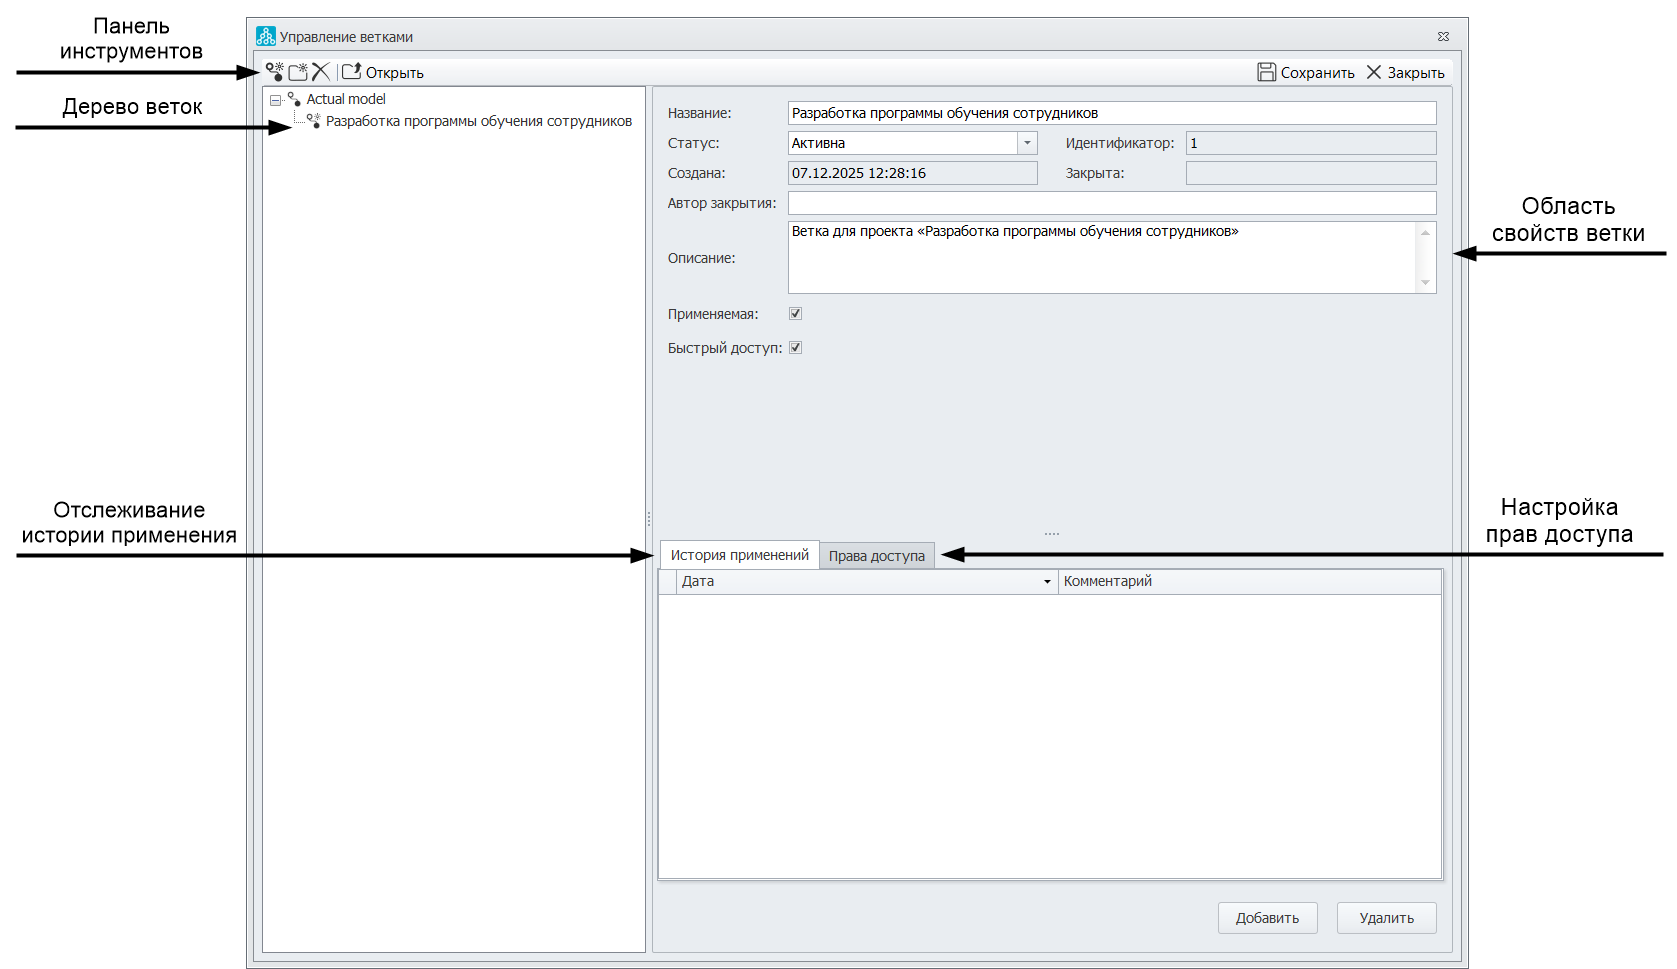Open the Дата column filter dropdown arrow
The height and width of the screenshot is (969, 1677).
click(1047, 582)
